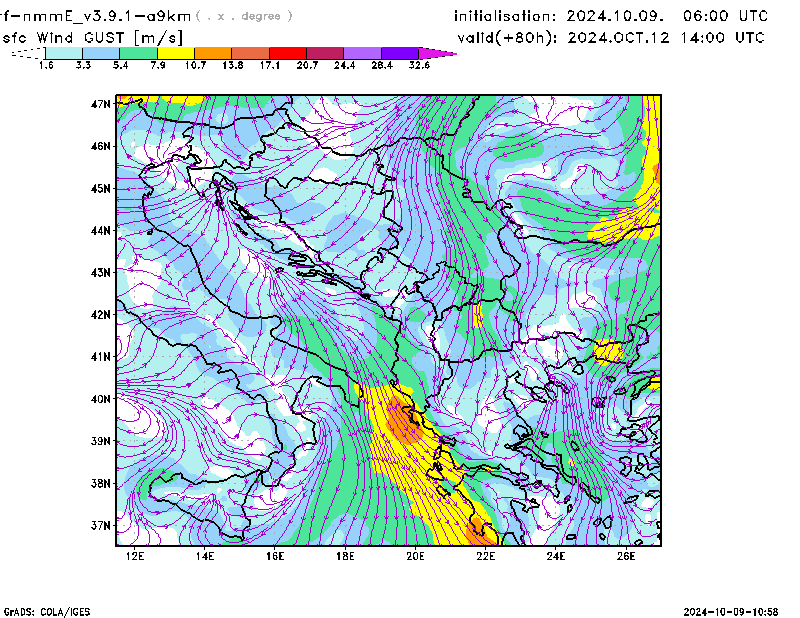Click the 14E longitude label
The width and height of the screenshot is (800, 618).
tap(205, 556)
